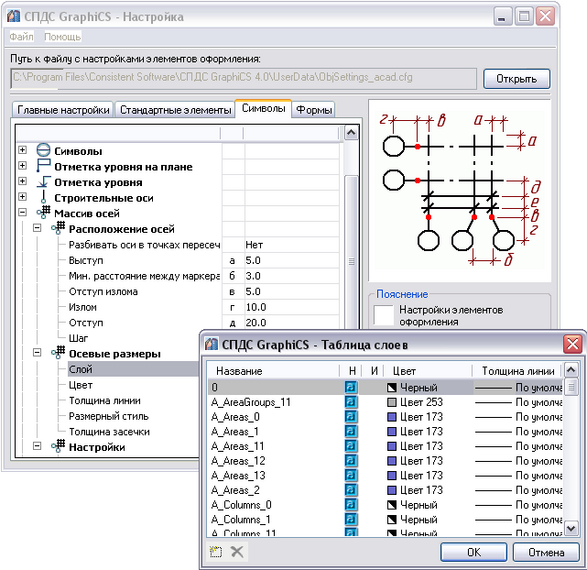Image resolution: width=587 pixels, height=570 pixels.
Task: Click Нет value for Разбивать оси row
Action: [254, 245]
